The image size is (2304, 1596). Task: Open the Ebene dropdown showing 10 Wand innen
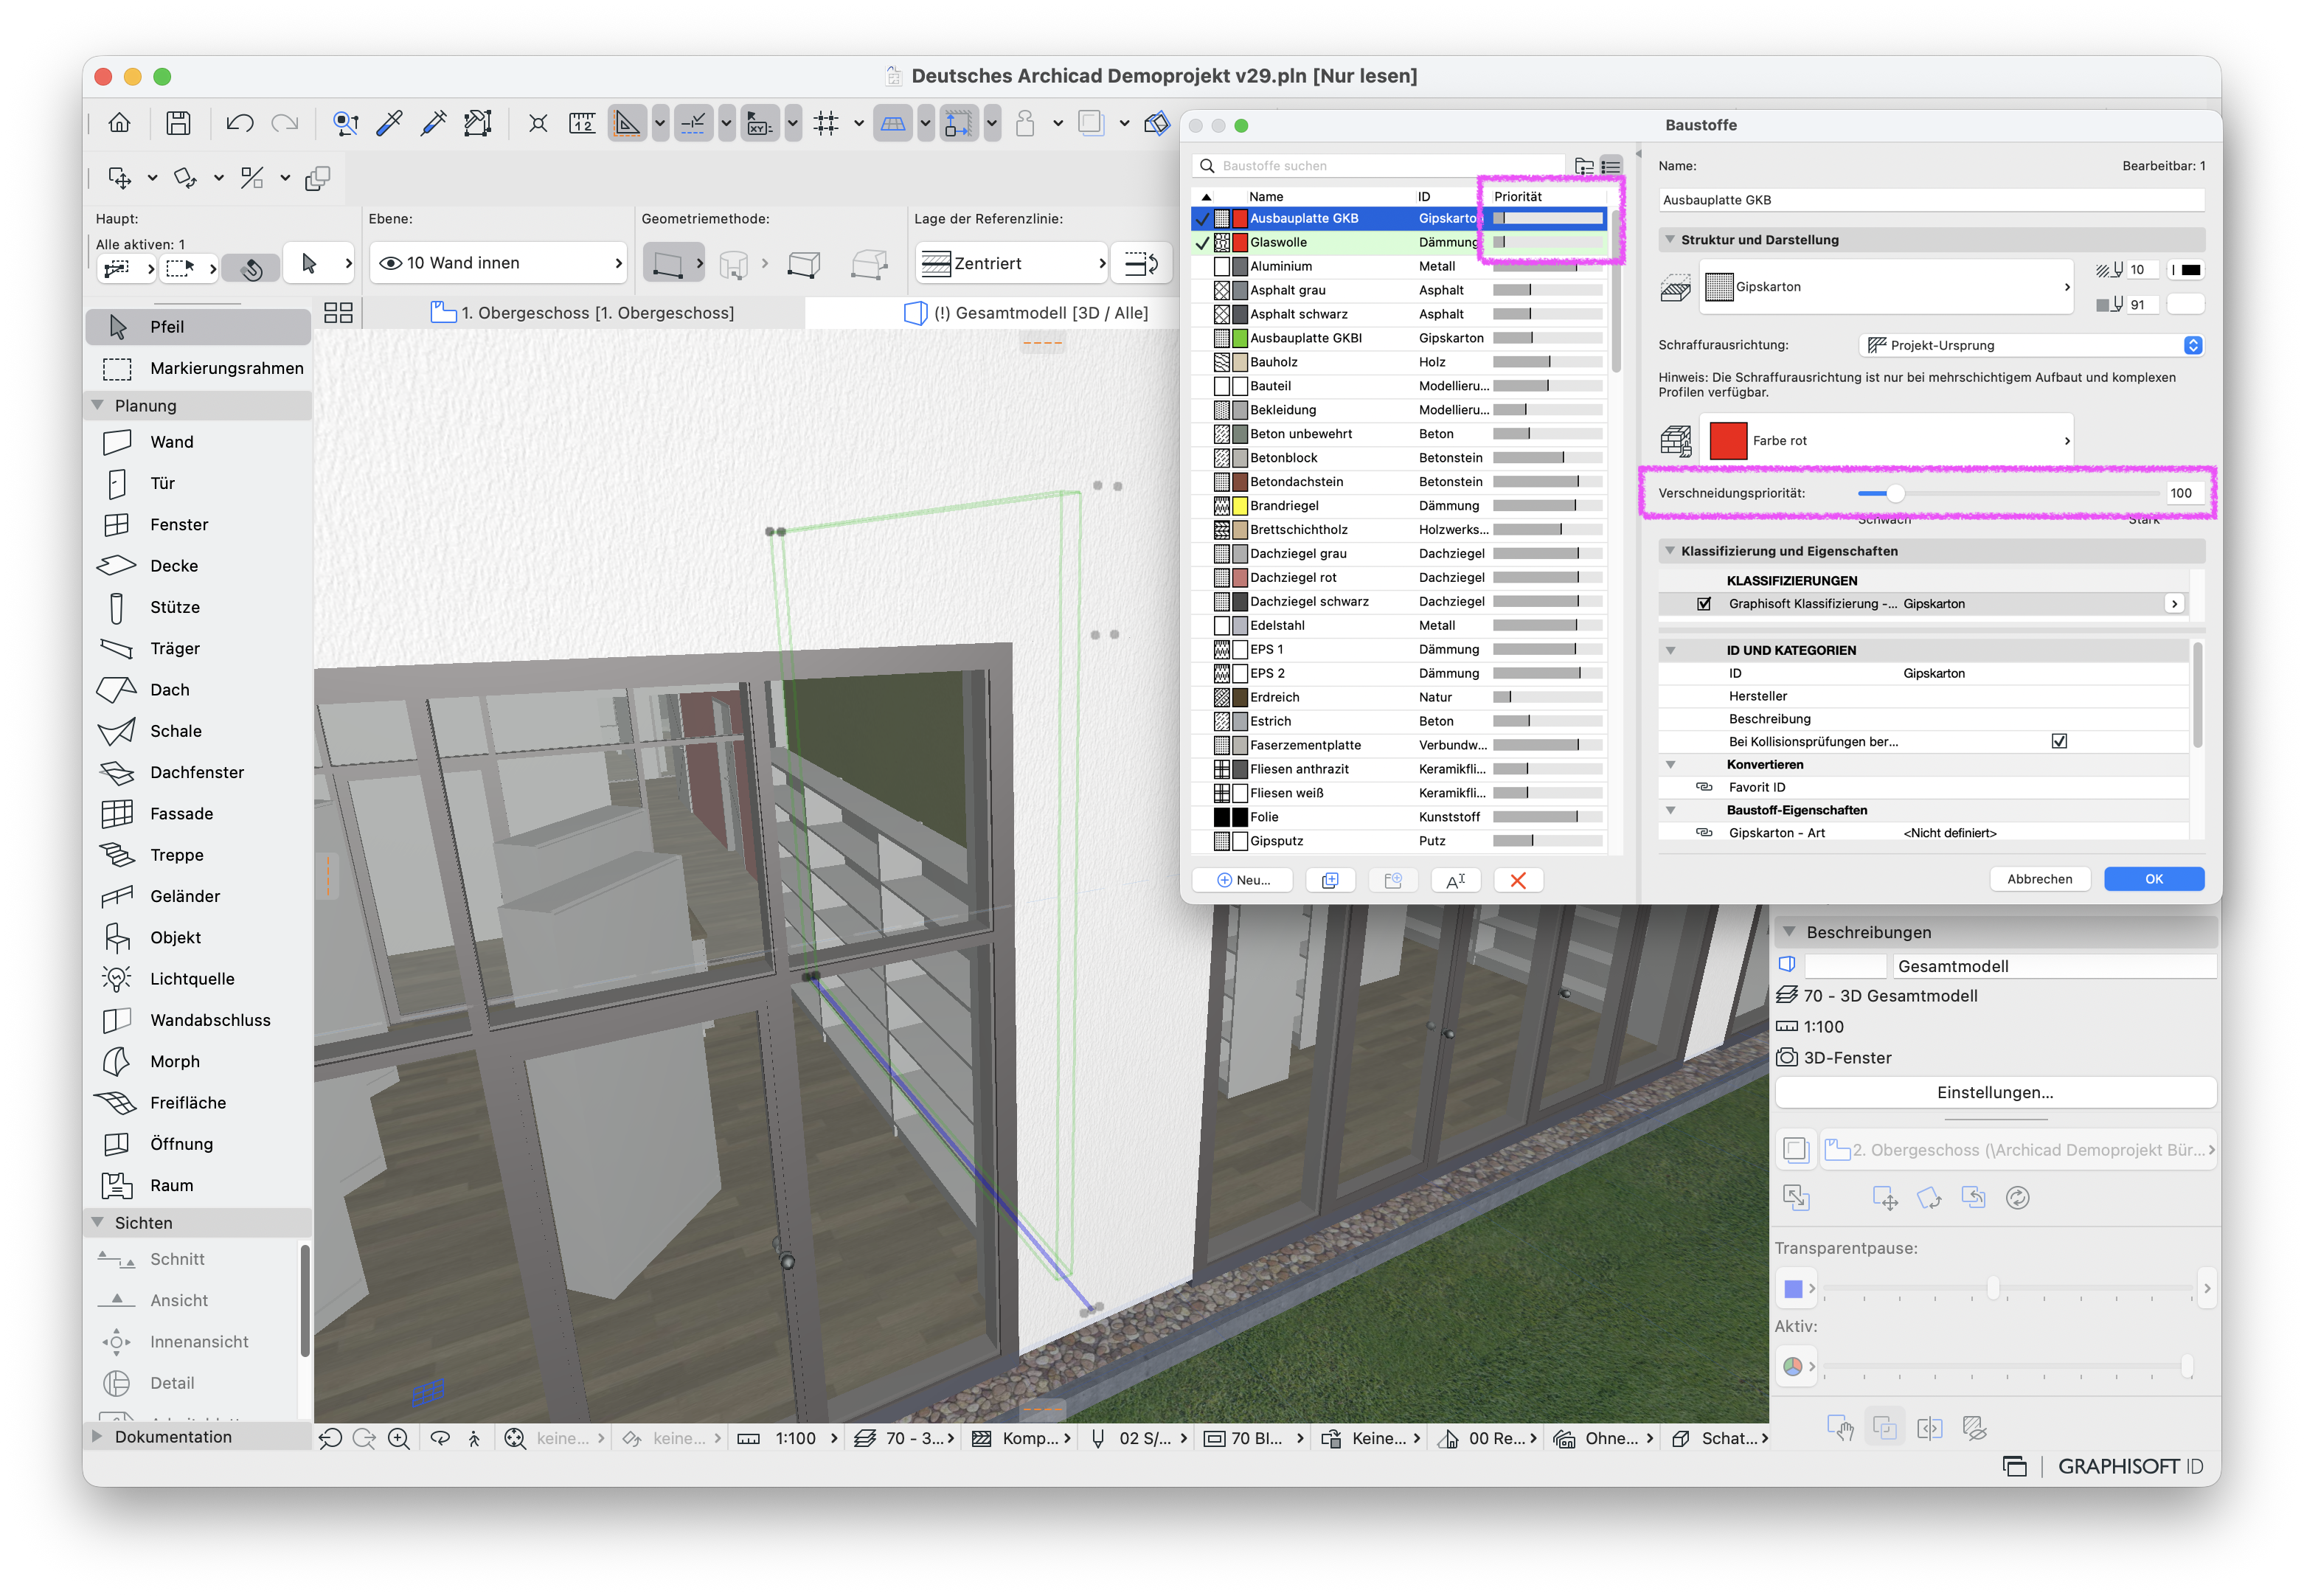point(499,263)
